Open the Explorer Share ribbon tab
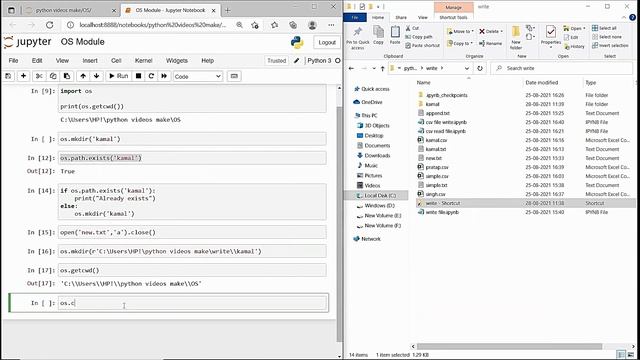The width and height of the screenshot is (640, 360). point(401,17)
